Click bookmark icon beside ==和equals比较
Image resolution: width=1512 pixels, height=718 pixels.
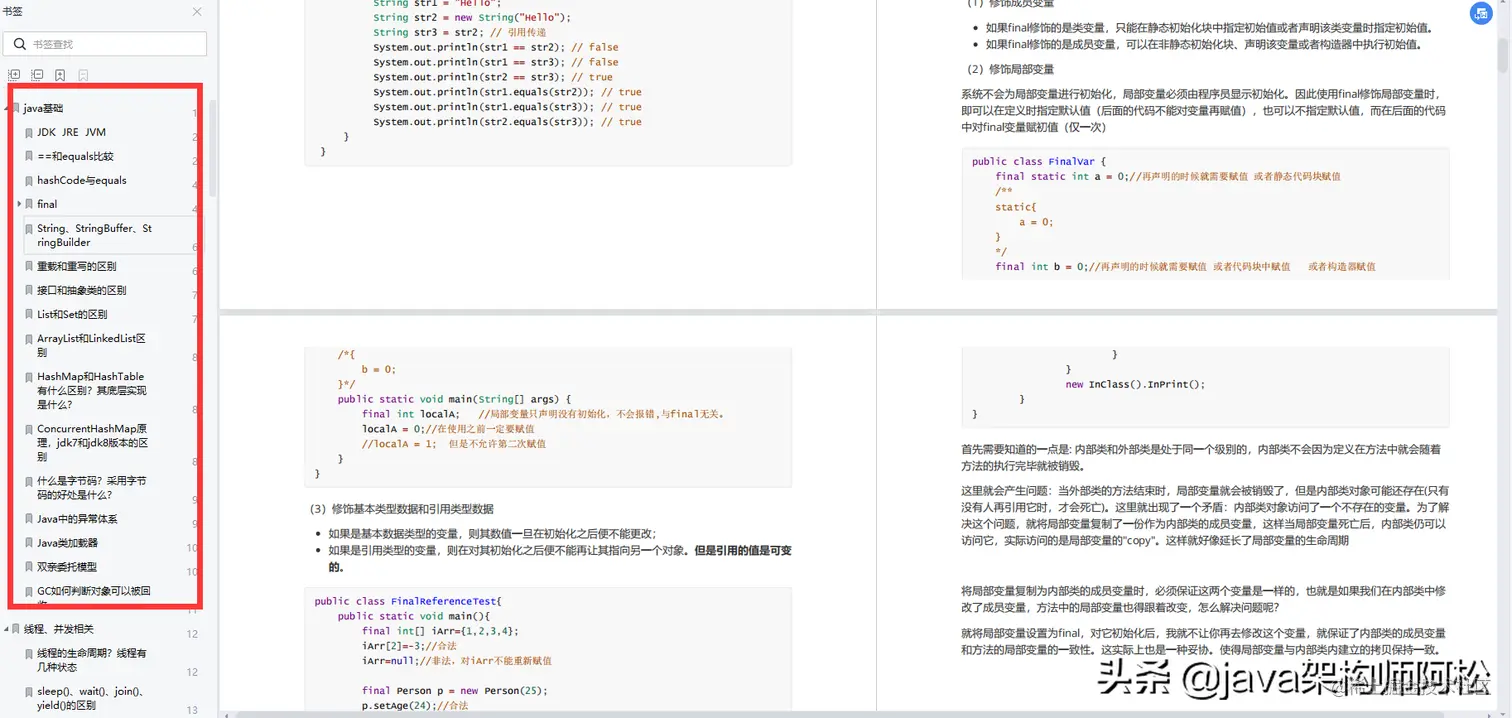pyautogui.click(x=29, y=156)
